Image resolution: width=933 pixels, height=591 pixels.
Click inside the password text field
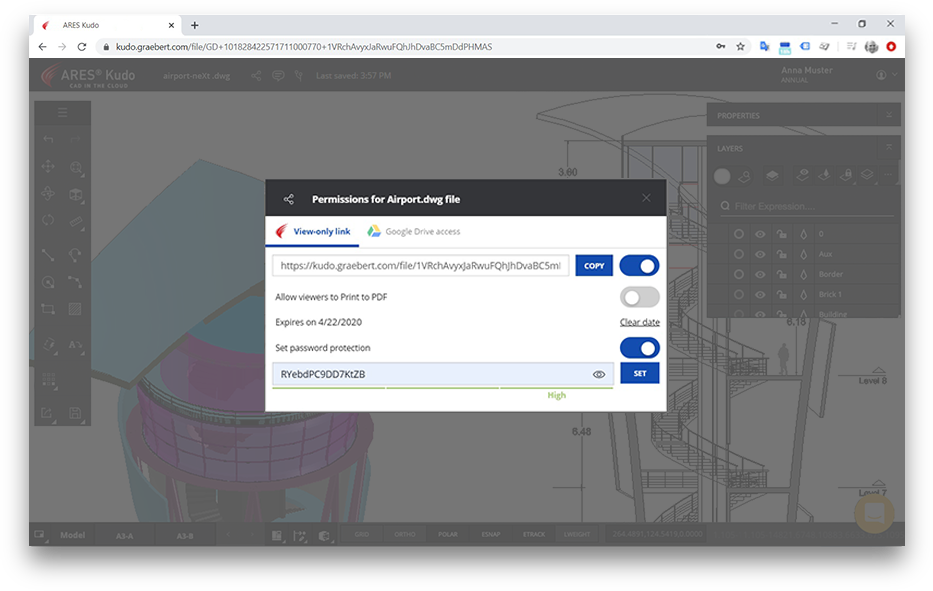point(430,374)
